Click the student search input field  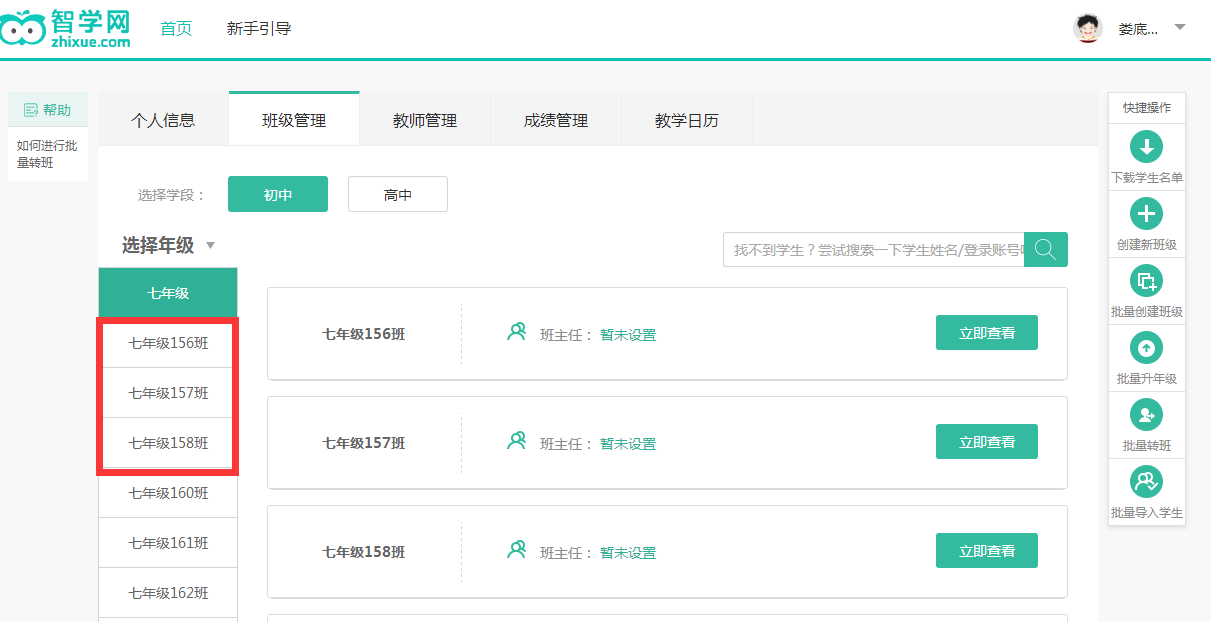(x=875, y=250)
